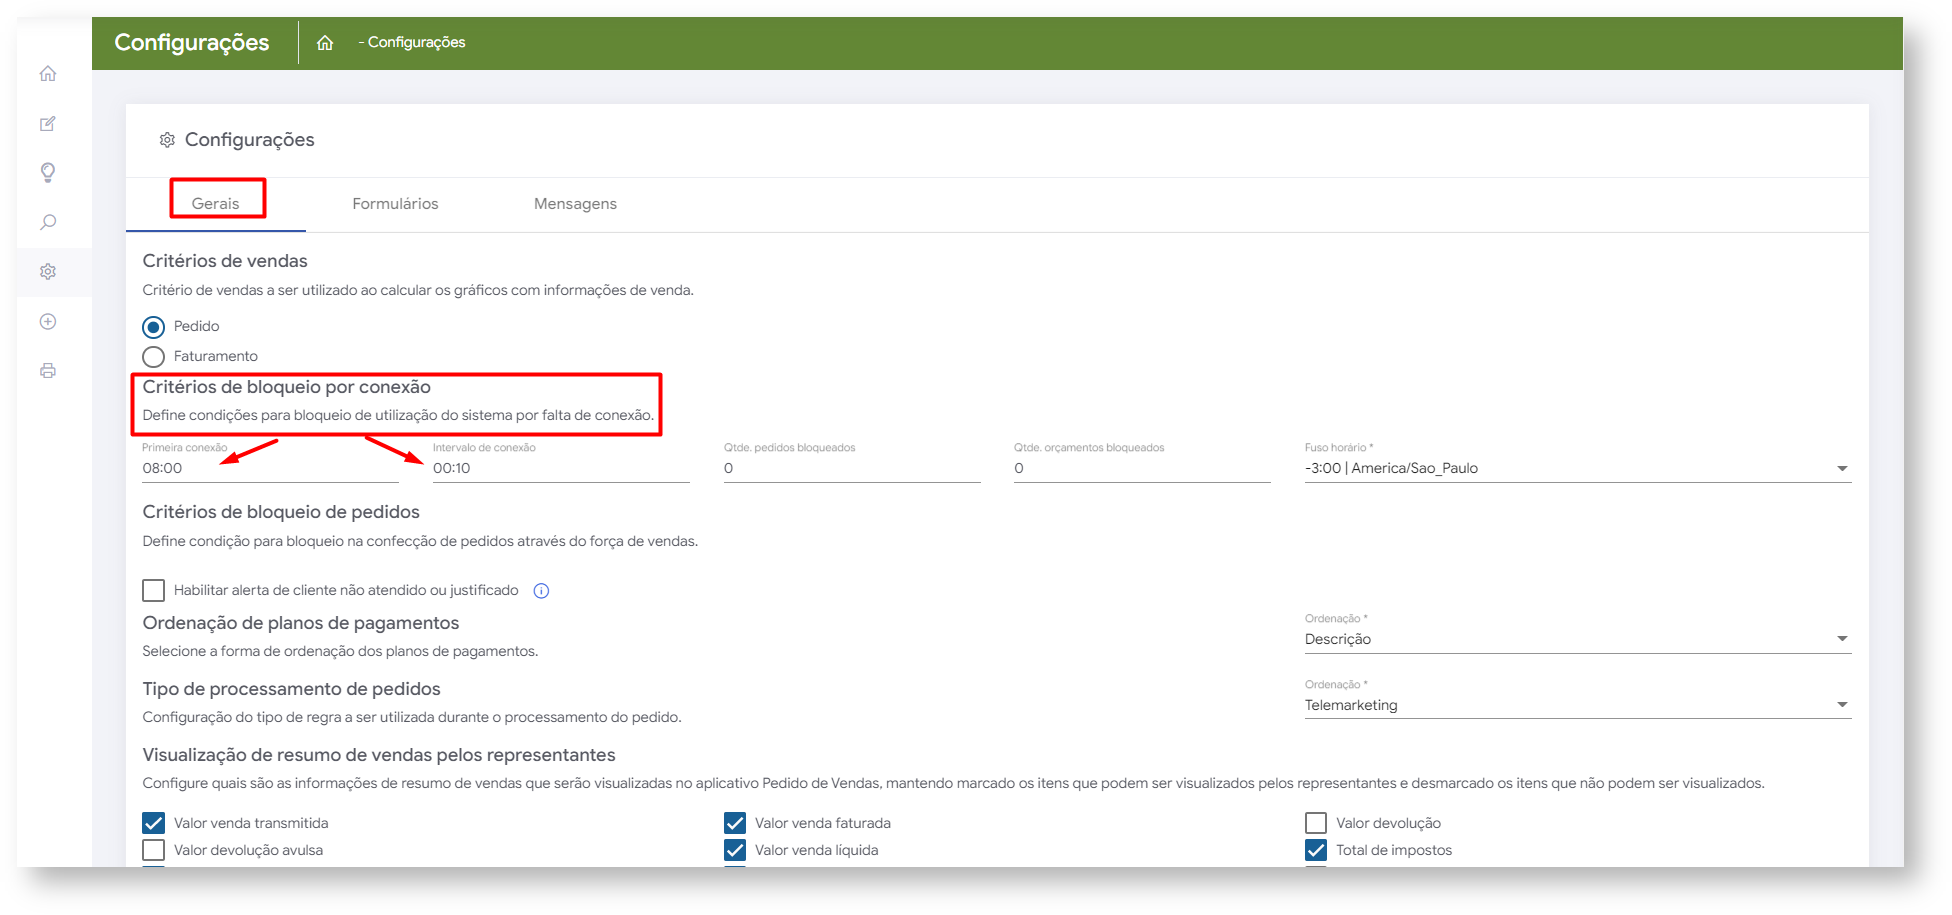Select the Pedido radio button
The width and height of the screenshot is (1952, 915).
pos(154,327)
